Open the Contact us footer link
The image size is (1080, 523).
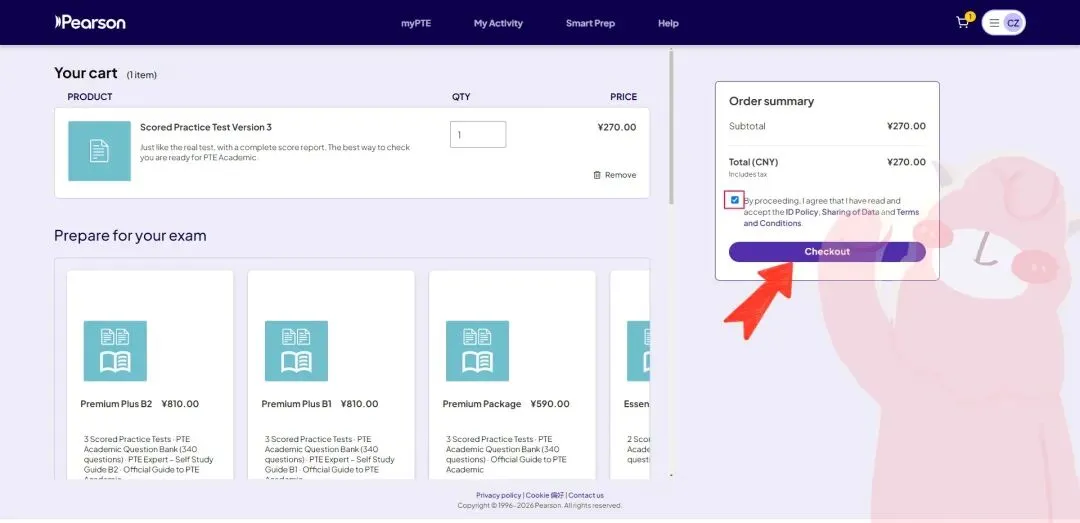click(586, 495)
